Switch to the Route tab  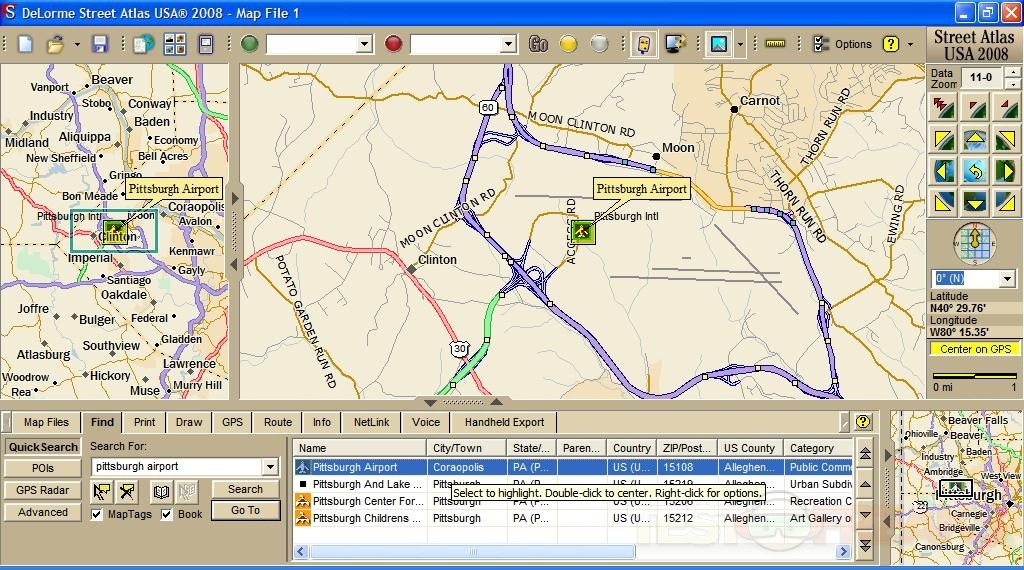[278, 422]
